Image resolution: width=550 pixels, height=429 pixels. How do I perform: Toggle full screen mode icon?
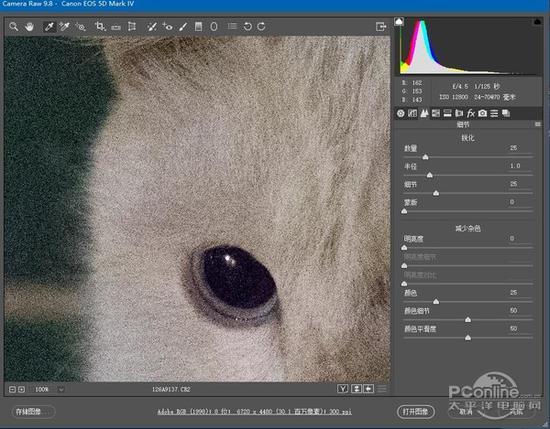(x=381, y=26)
